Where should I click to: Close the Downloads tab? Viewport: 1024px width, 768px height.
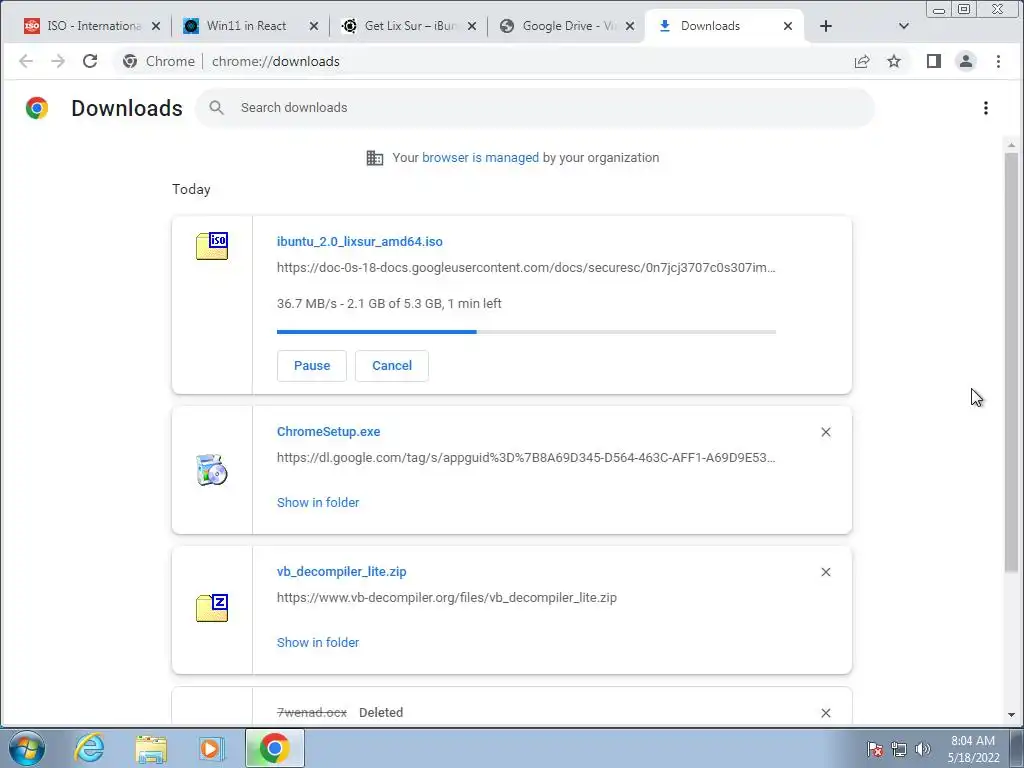tap(788, 26)
